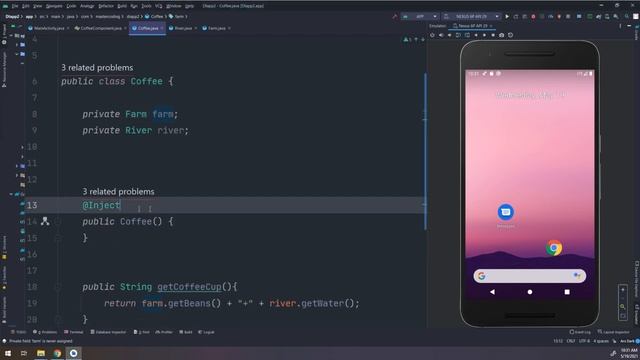
Task: Take emulator screenshot with camera icon
Action: point(502,35)
